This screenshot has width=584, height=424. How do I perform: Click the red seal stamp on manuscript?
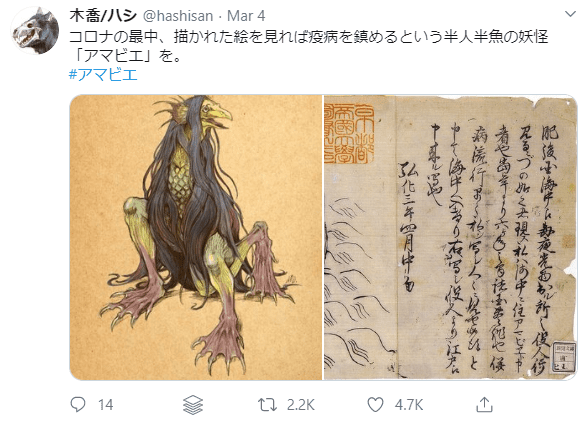[x=349, y=133]
